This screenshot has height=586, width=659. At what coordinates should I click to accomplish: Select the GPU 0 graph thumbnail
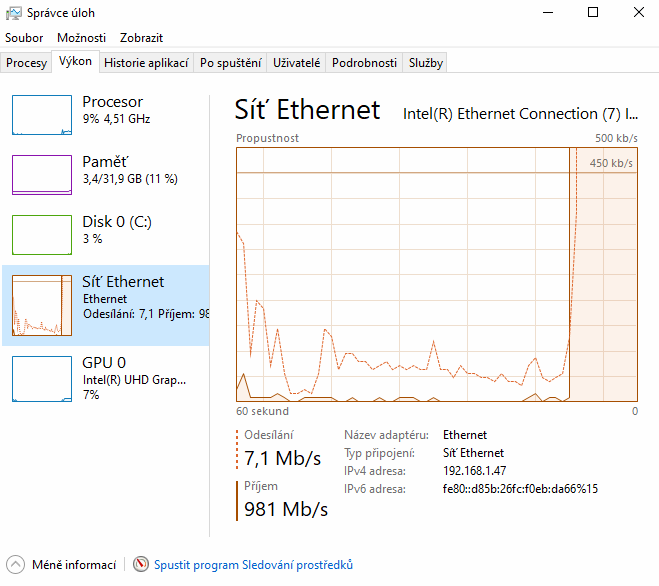coord(42,376)
